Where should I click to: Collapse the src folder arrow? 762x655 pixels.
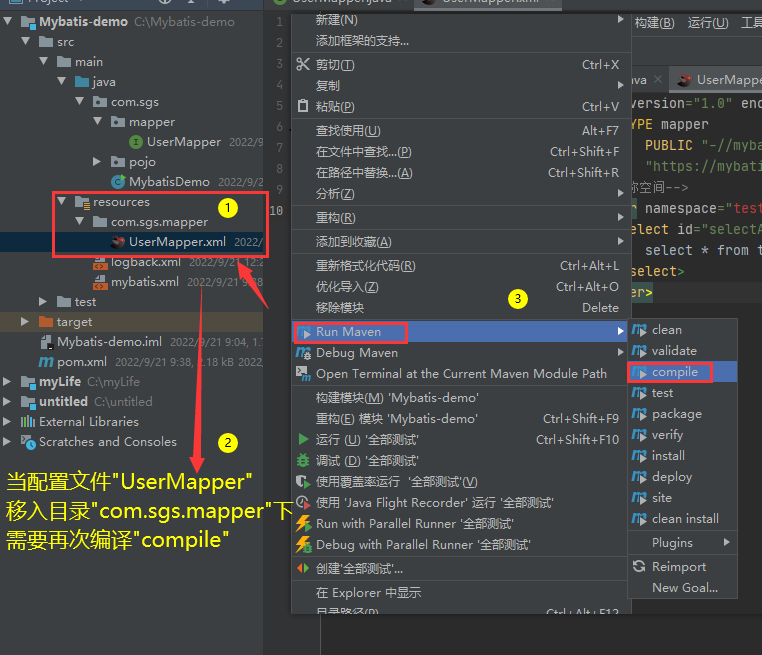26,41
